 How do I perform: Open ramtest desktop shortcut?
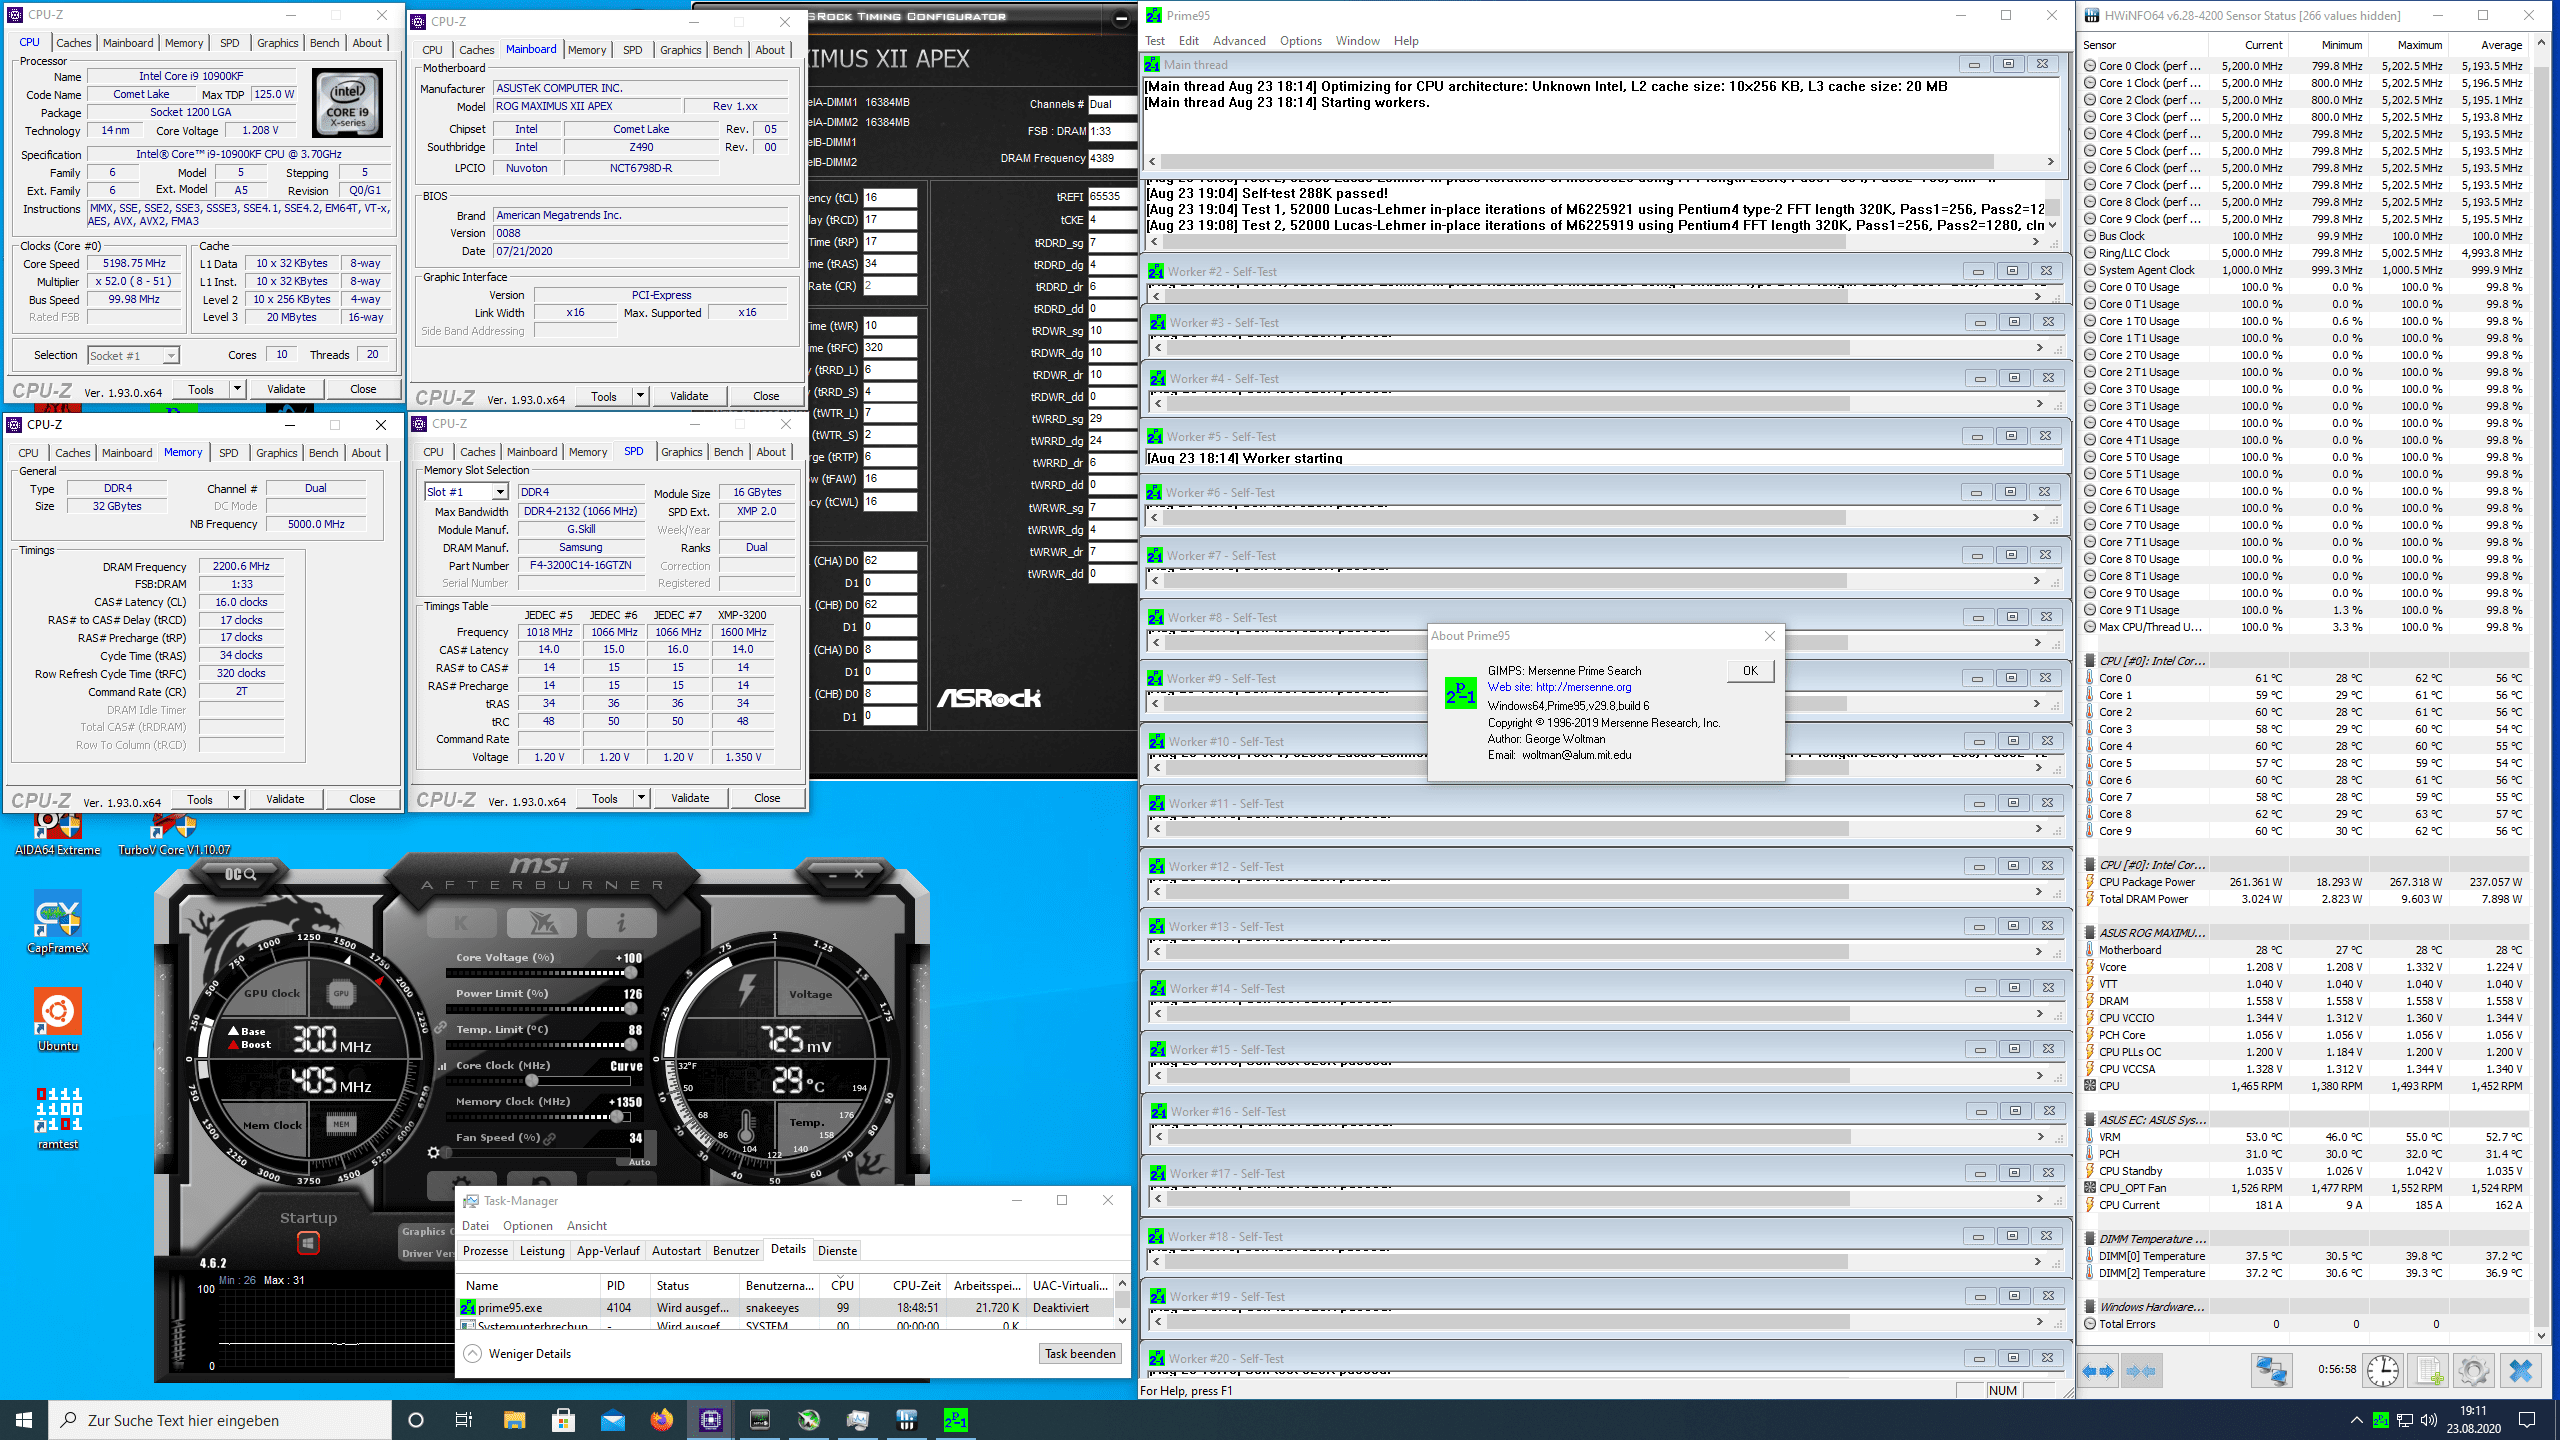point(57,1118)
